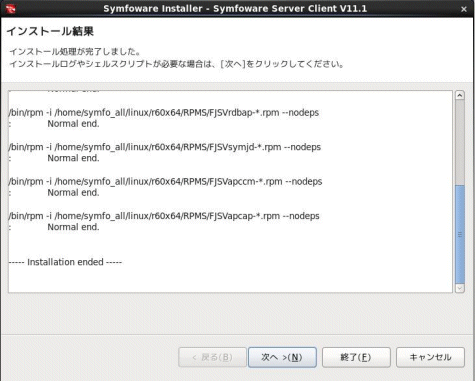Click the 'Installation ended' log line
475x381 pixels.
click(x=65, y=262)
